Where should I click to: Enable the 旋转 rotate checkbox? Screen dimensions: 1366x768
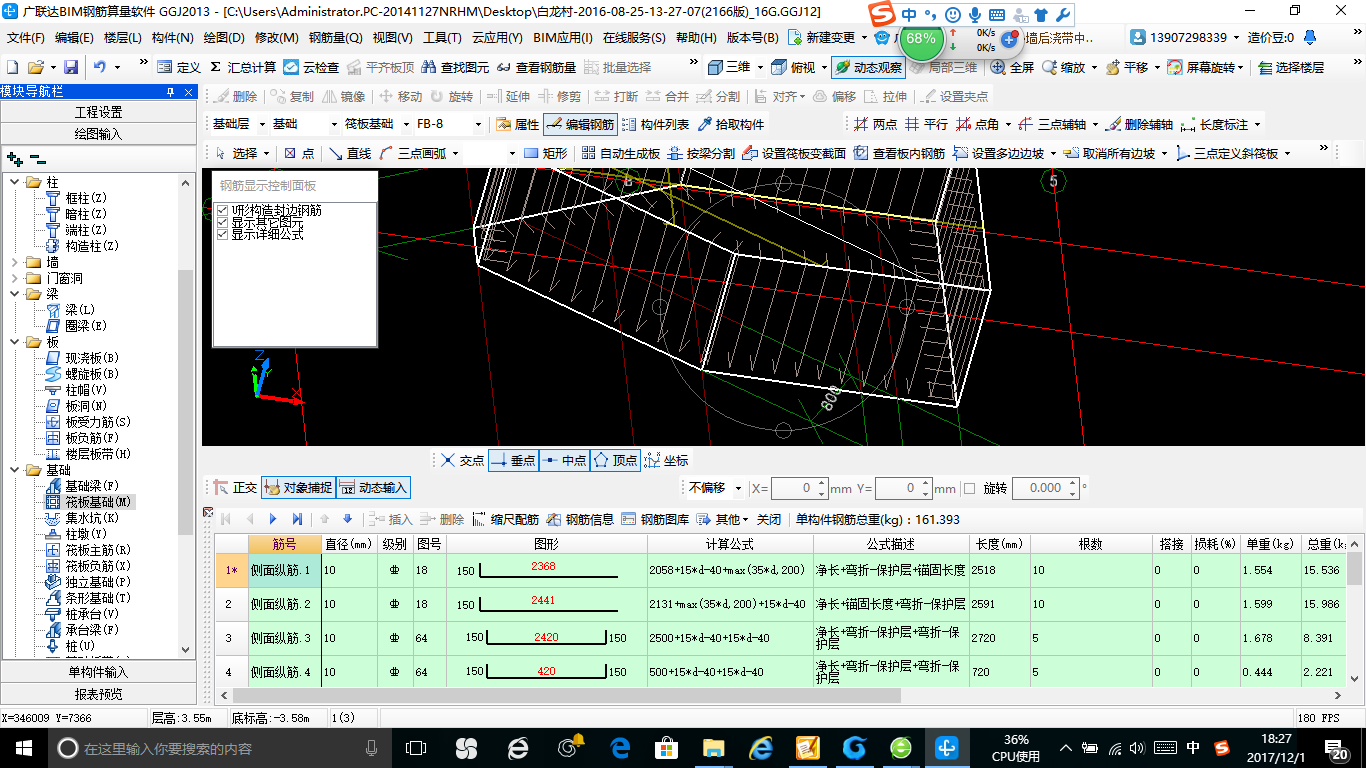click(x=969, y=488)
